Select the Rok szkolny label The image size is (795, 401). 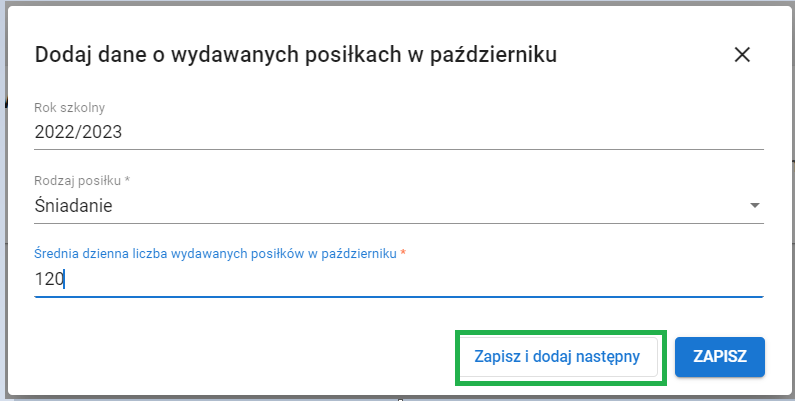click(x=69, y=107)
